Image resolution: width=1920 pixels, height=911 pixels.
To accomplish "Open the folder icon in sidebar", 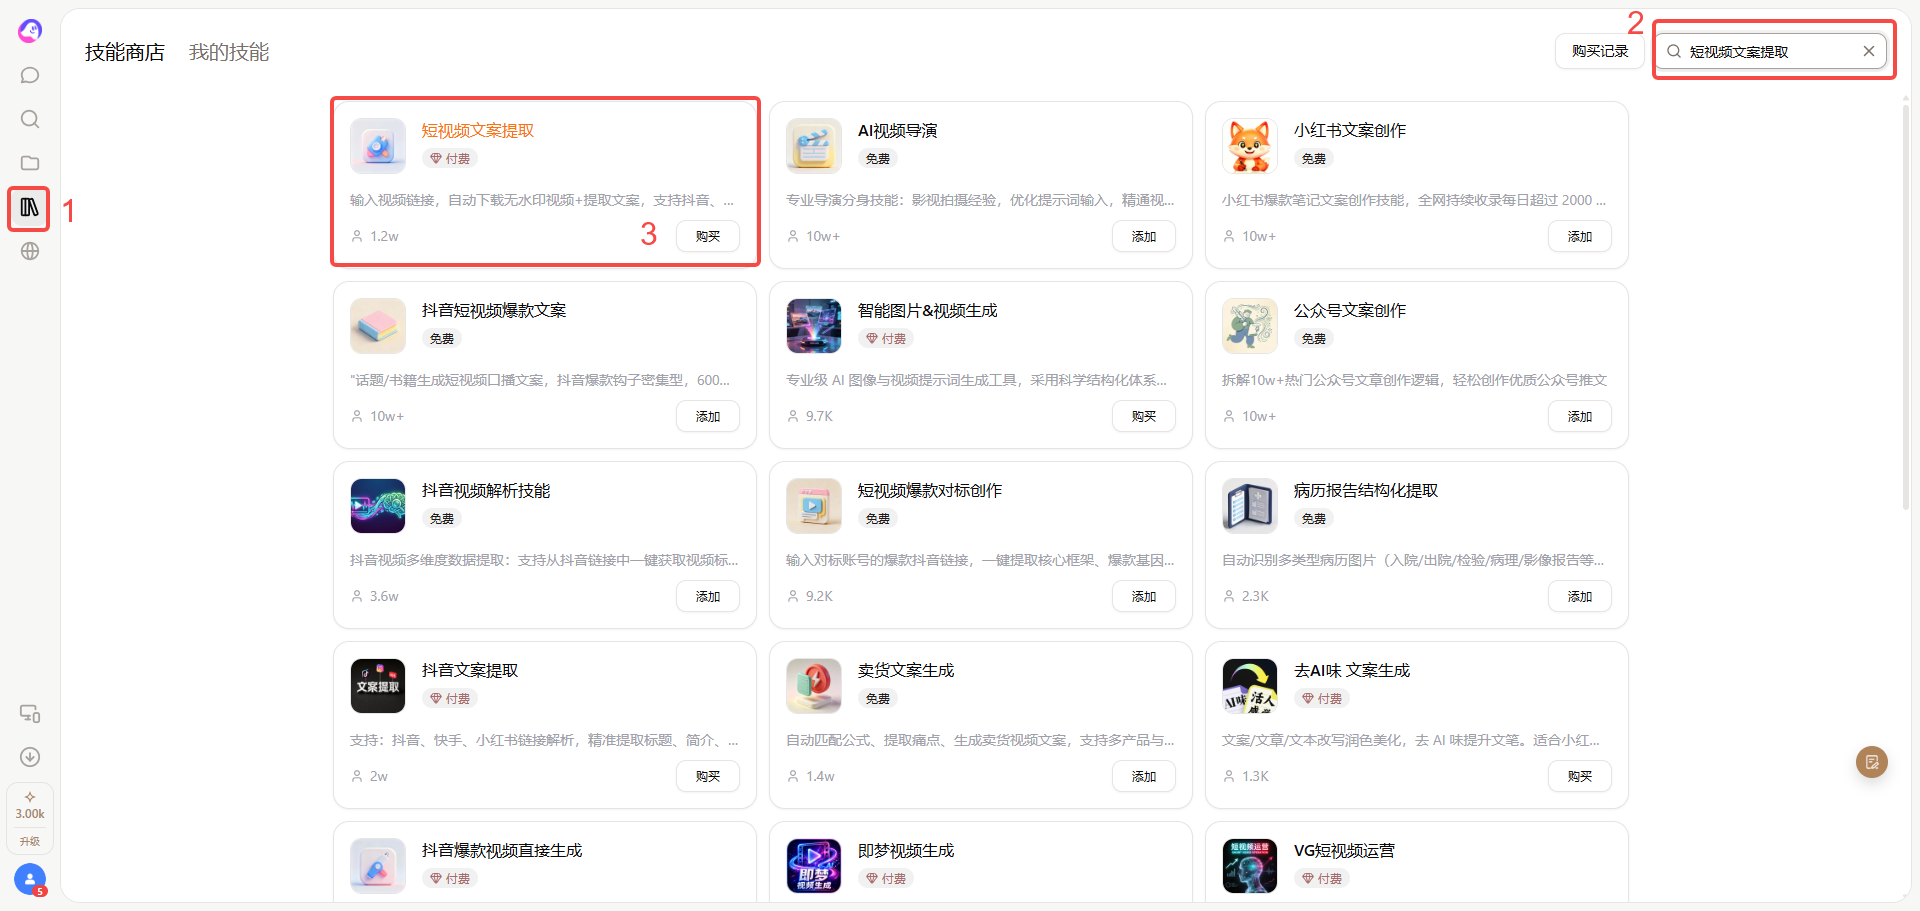I will point(30,163).
